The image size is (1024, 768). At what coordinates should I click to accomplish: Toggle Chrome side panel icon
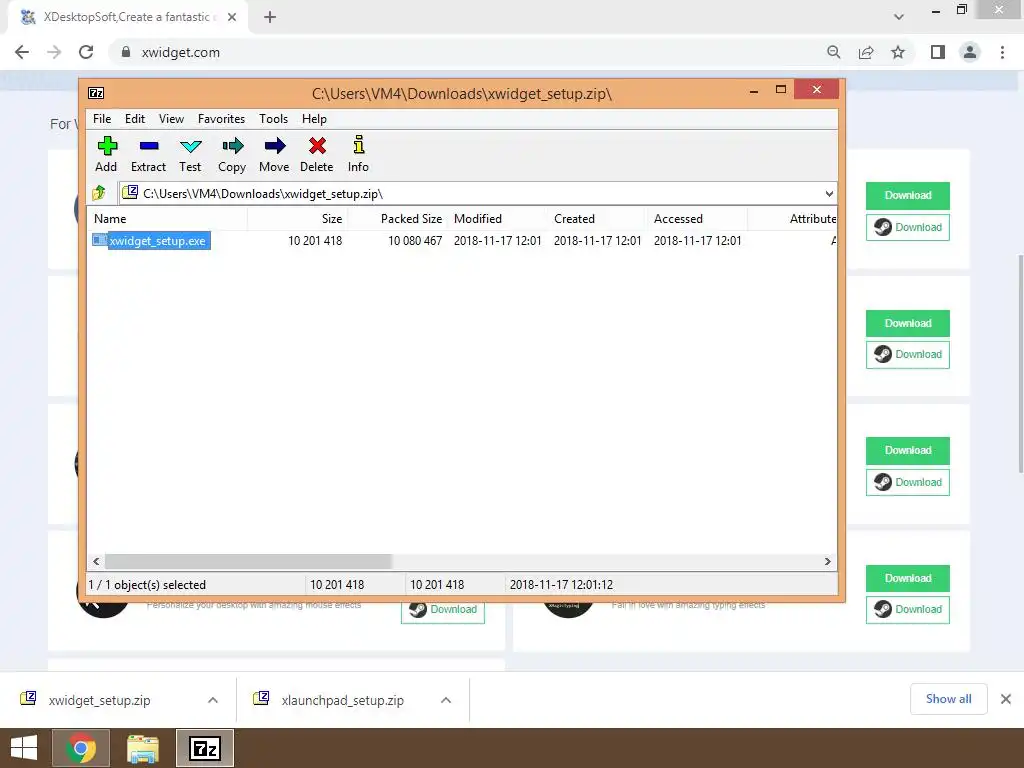pyautogui.click(x=938, y=52)
